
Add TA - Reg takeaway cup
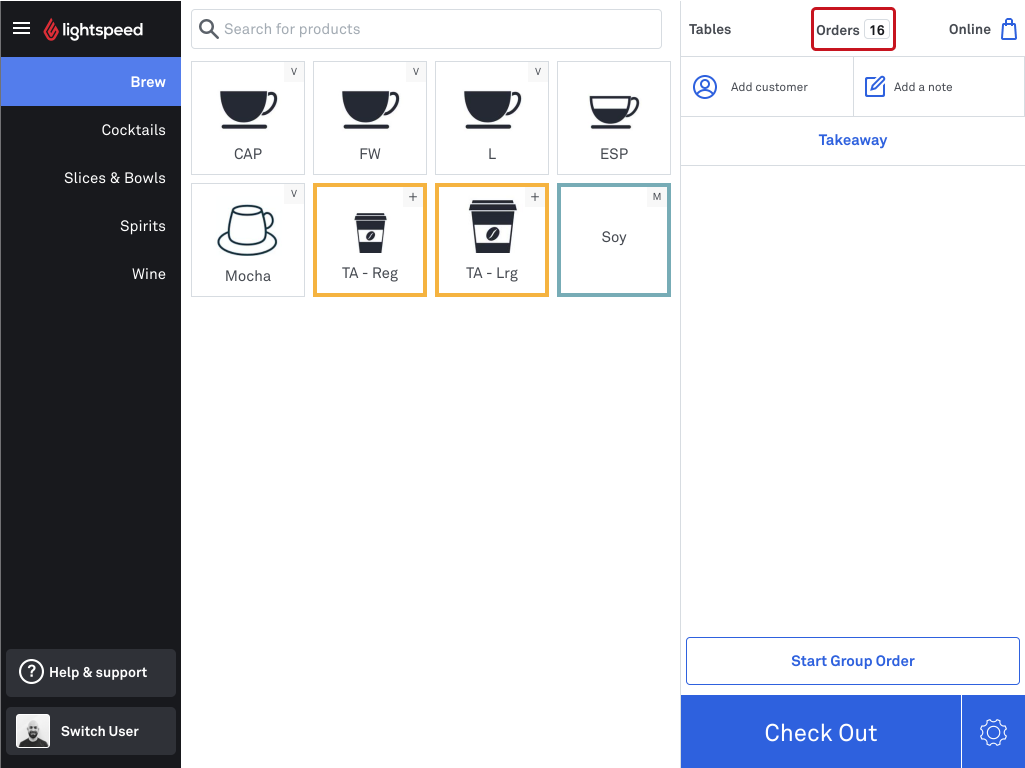(370, 240)
